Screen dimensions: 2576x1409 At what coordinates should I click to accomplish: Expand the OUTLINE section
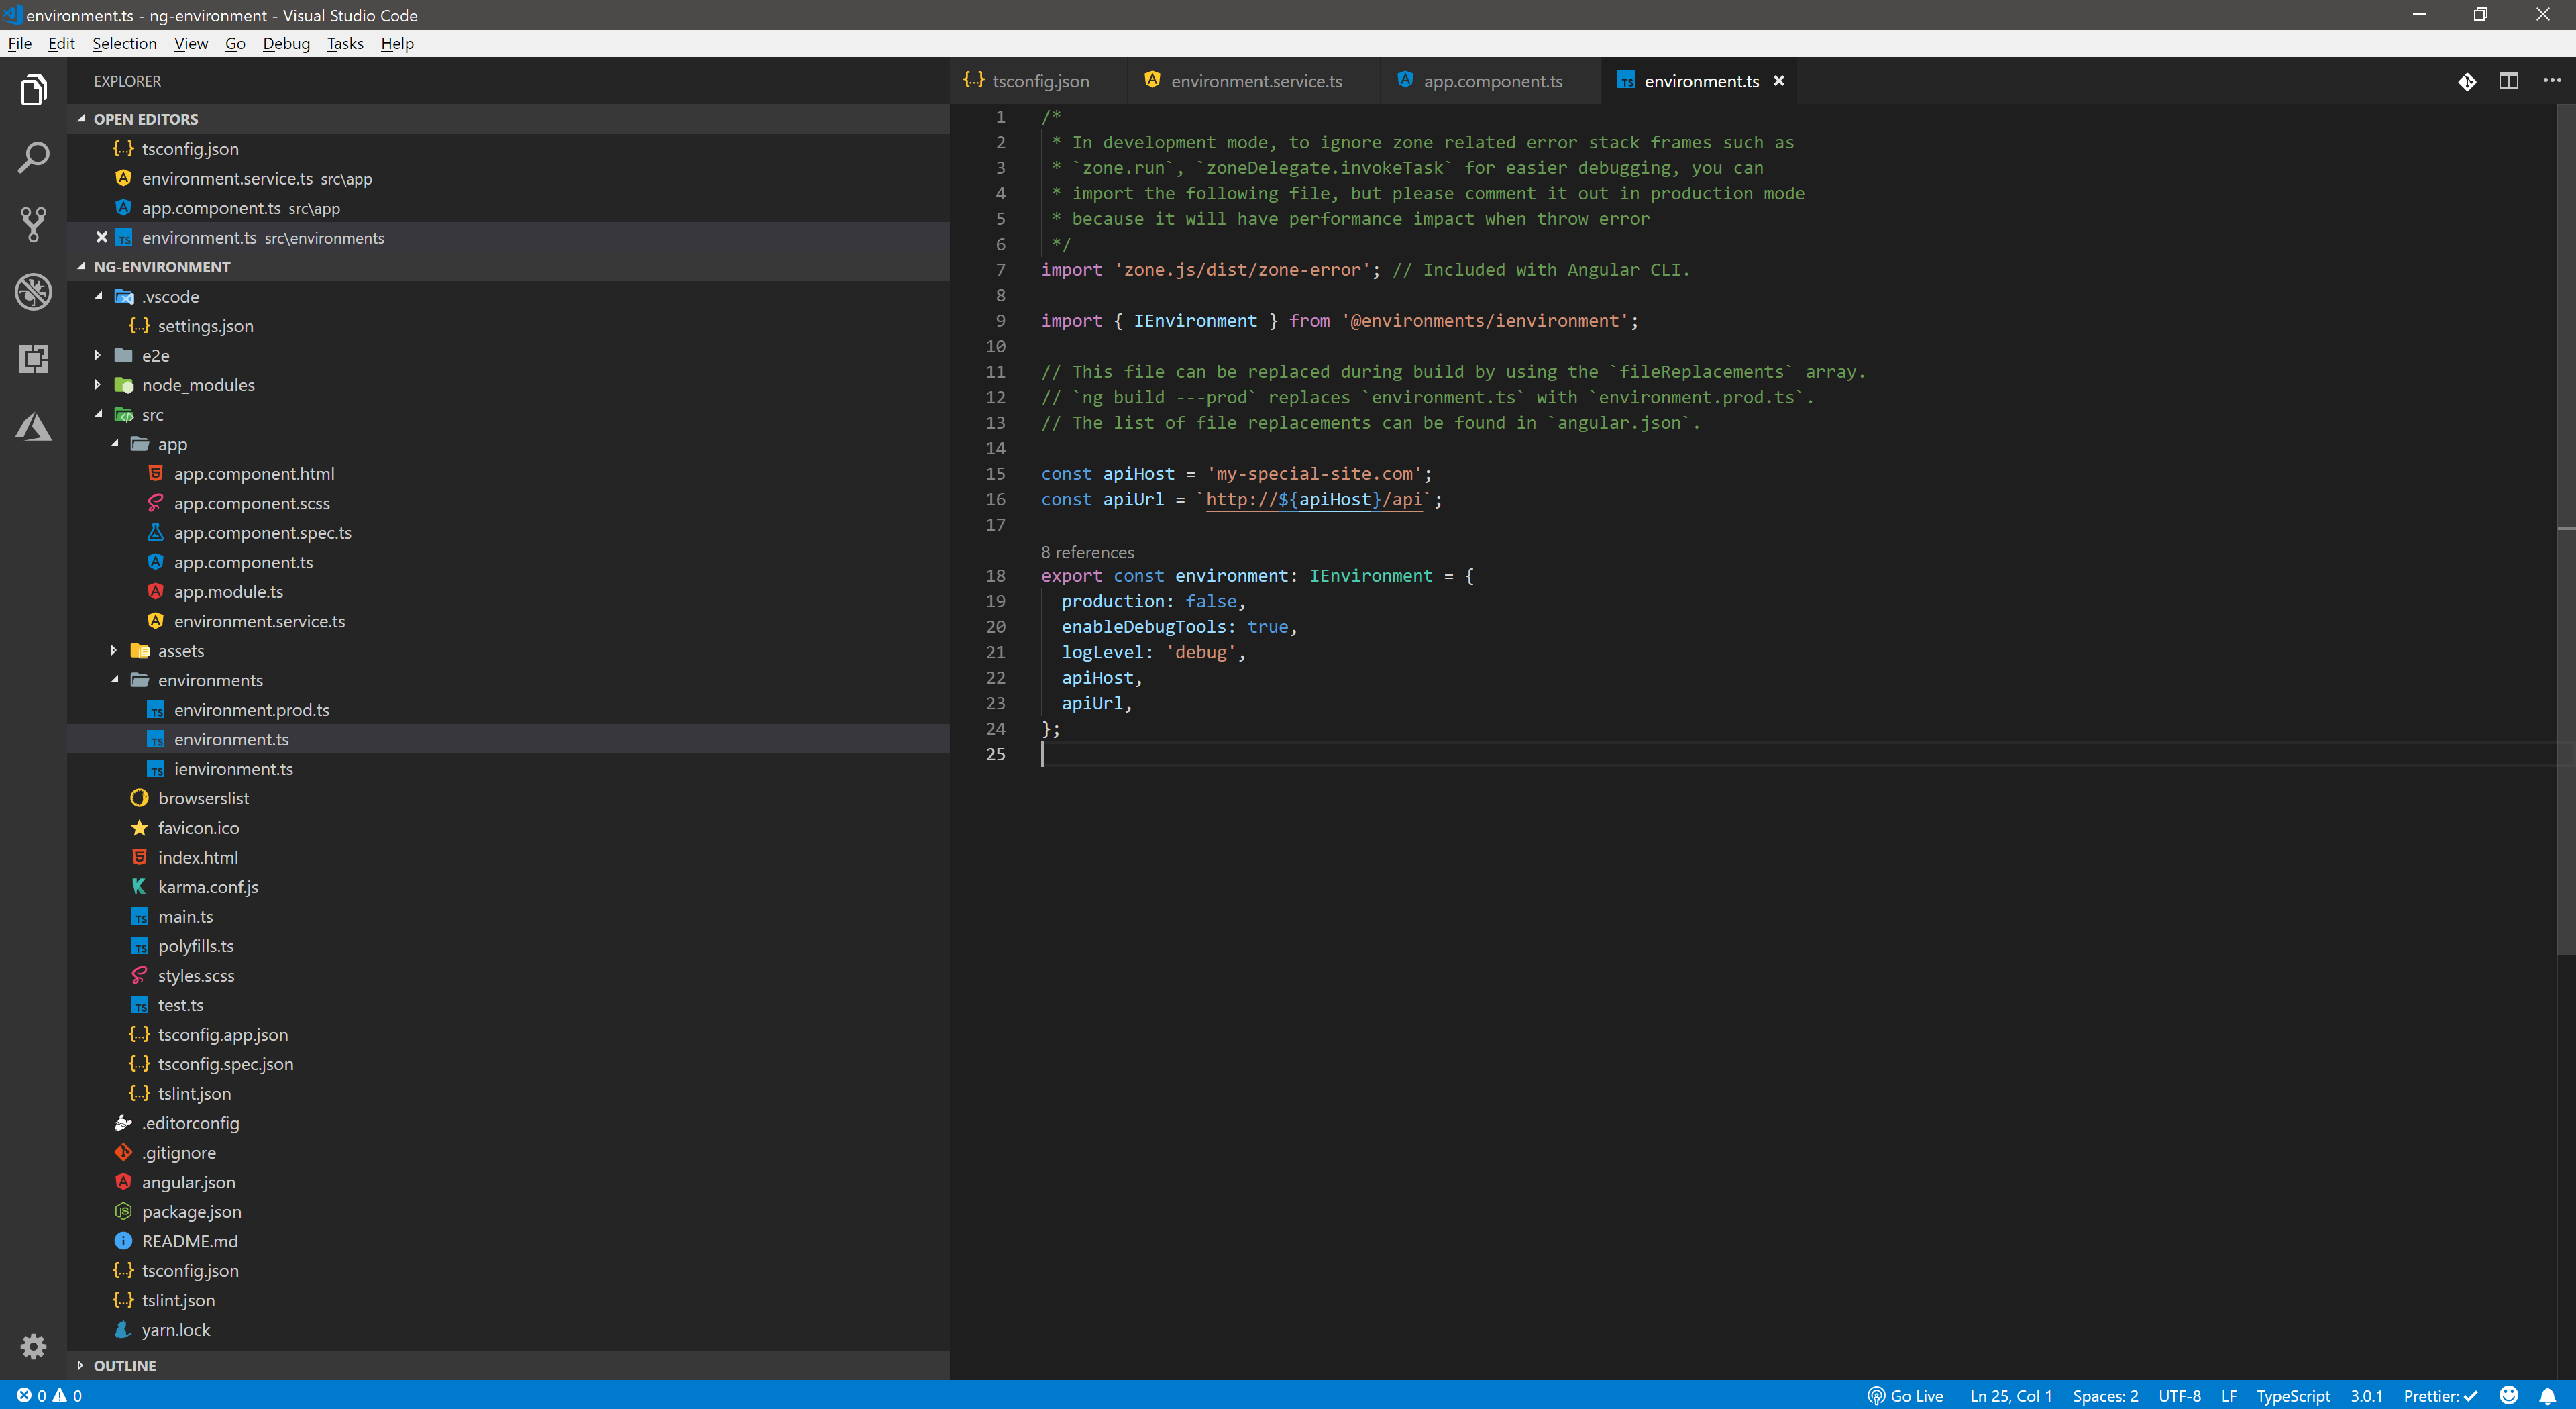coord(124,1366)
